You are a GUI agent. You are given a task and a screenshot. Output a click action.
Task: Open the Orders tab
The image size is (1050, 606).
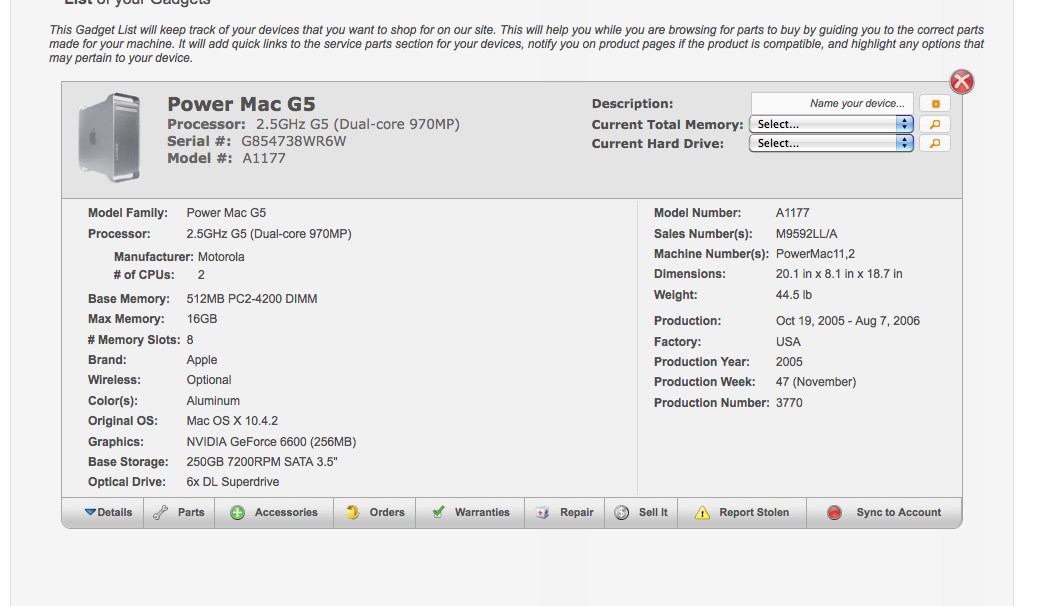tap(374, 512)
